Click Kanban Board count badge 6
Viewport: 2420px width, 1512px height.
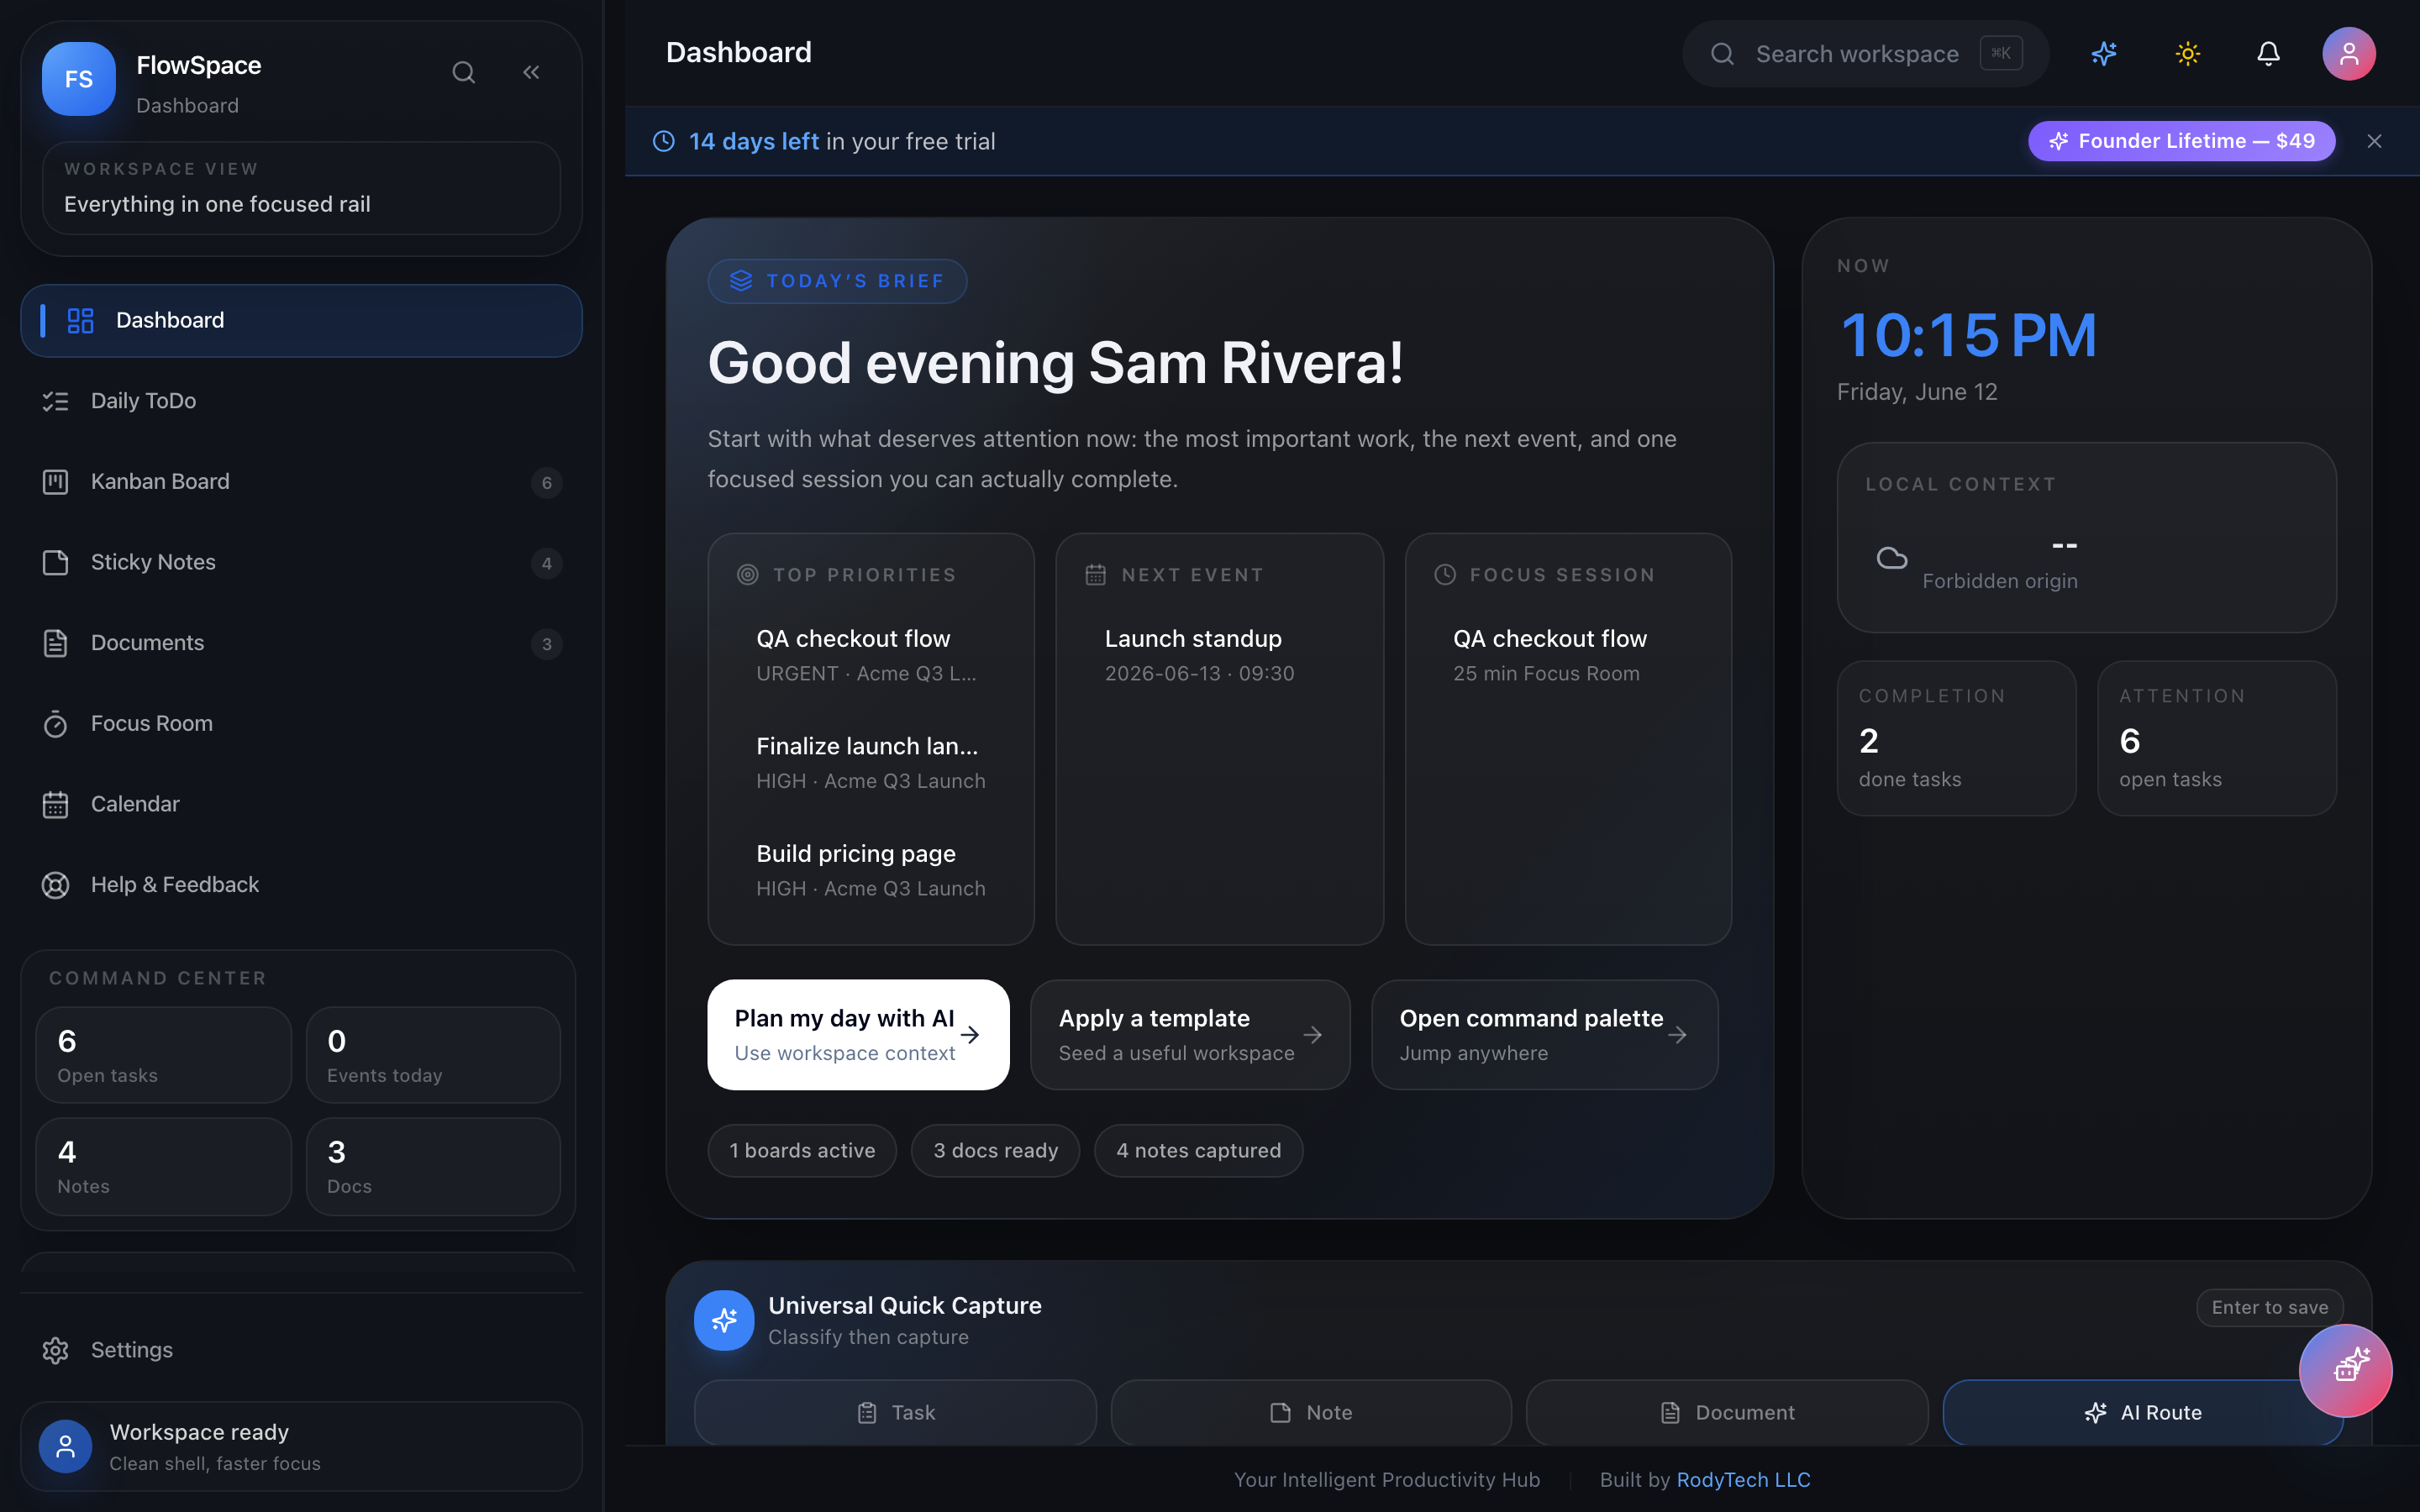coord(546,483)
